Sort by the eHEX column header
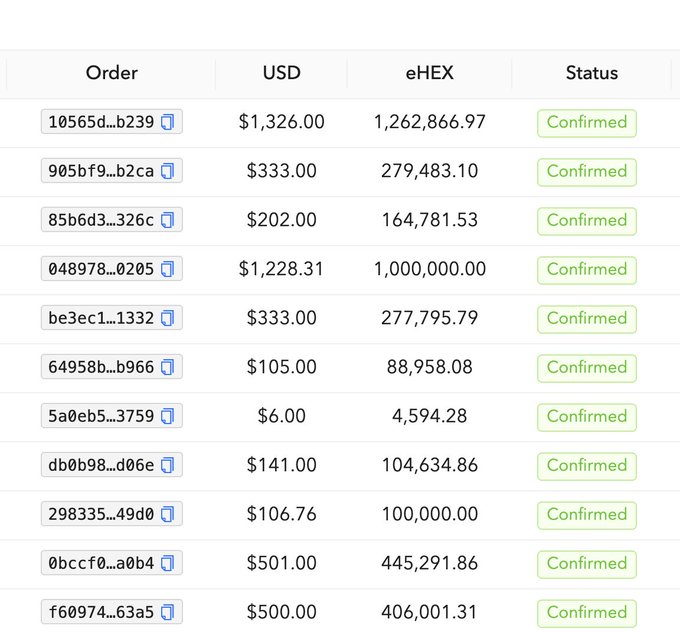This screenshot has height=632, width=680. 429,73
